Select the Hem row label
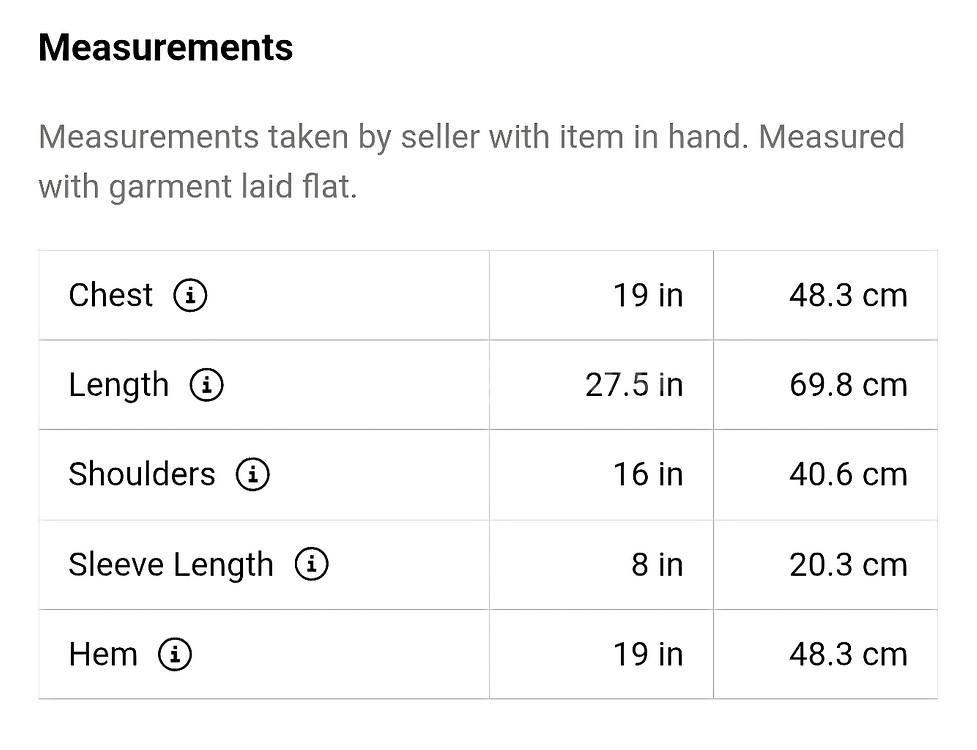The height and width of the screenshot is (750, 977). coord(103,654)
